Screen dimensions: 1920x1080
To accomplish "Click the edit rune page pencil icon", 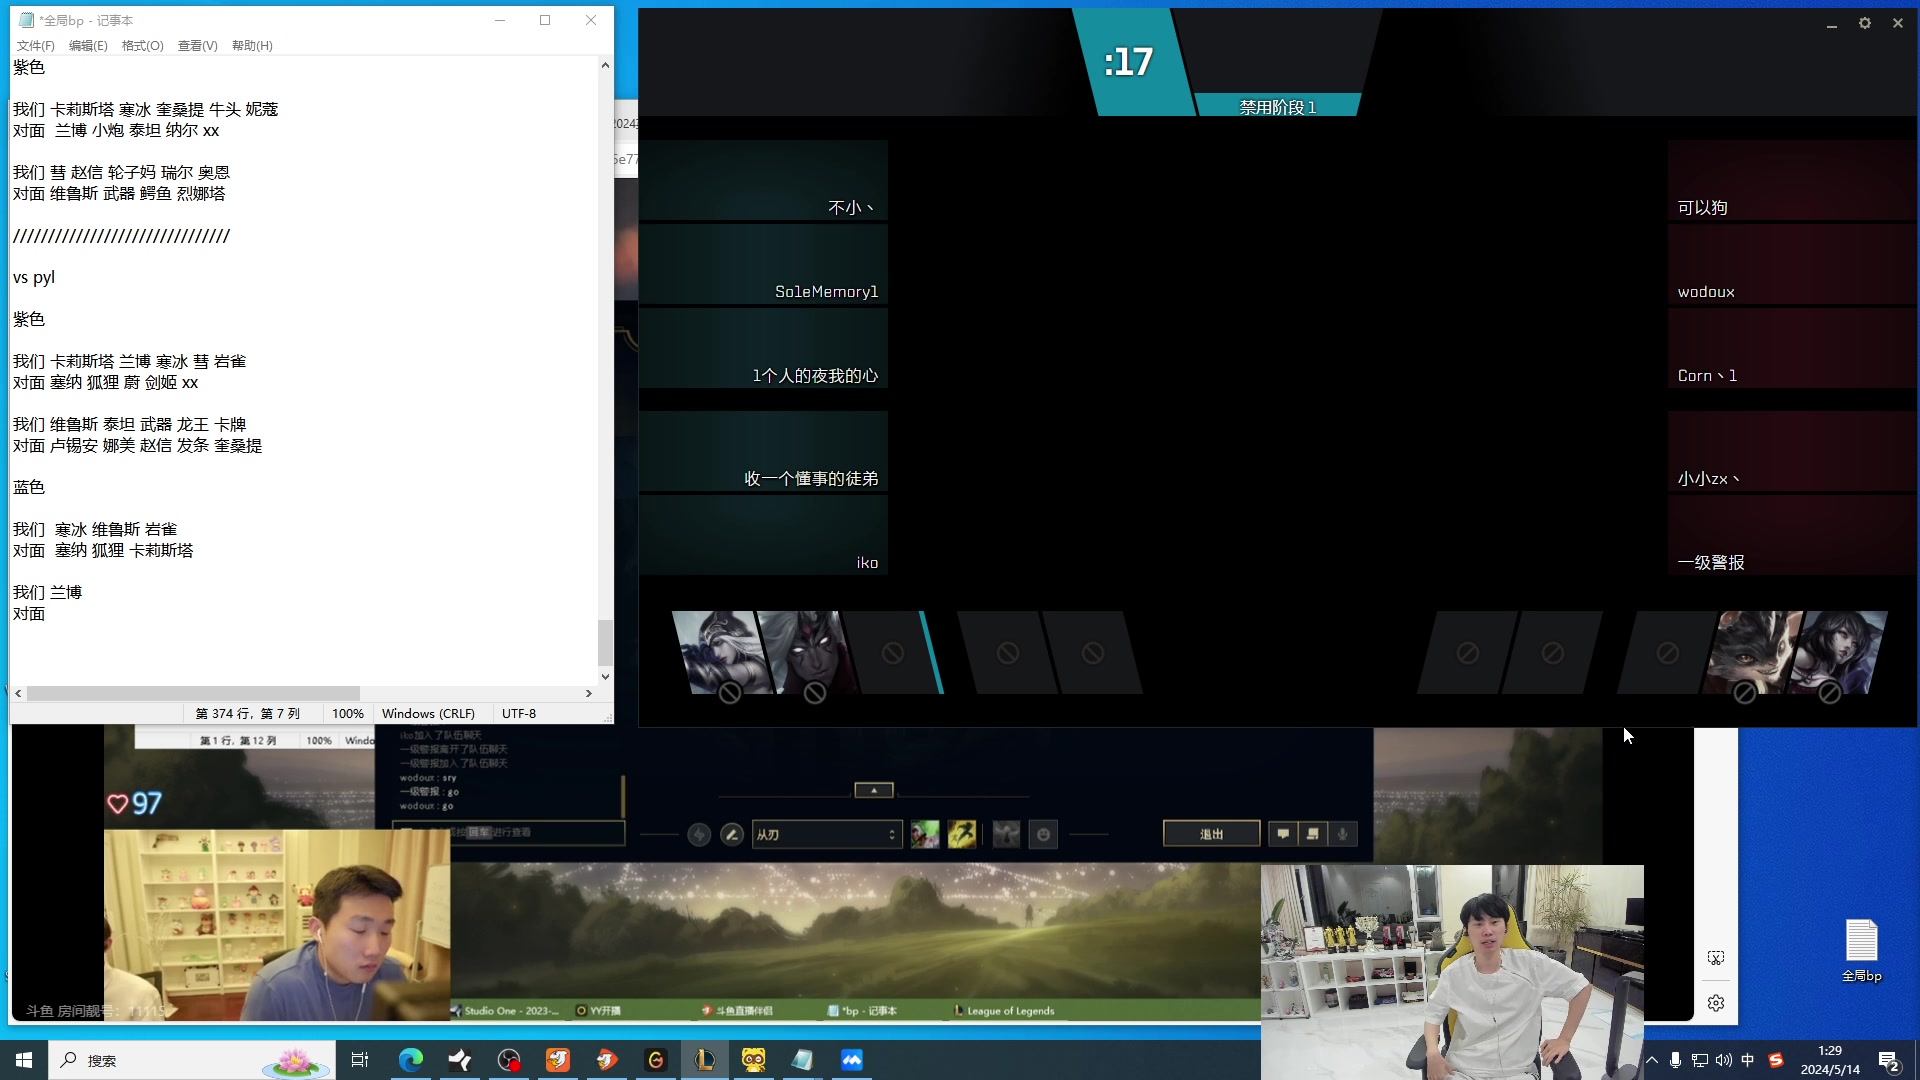I will (732, 834).
